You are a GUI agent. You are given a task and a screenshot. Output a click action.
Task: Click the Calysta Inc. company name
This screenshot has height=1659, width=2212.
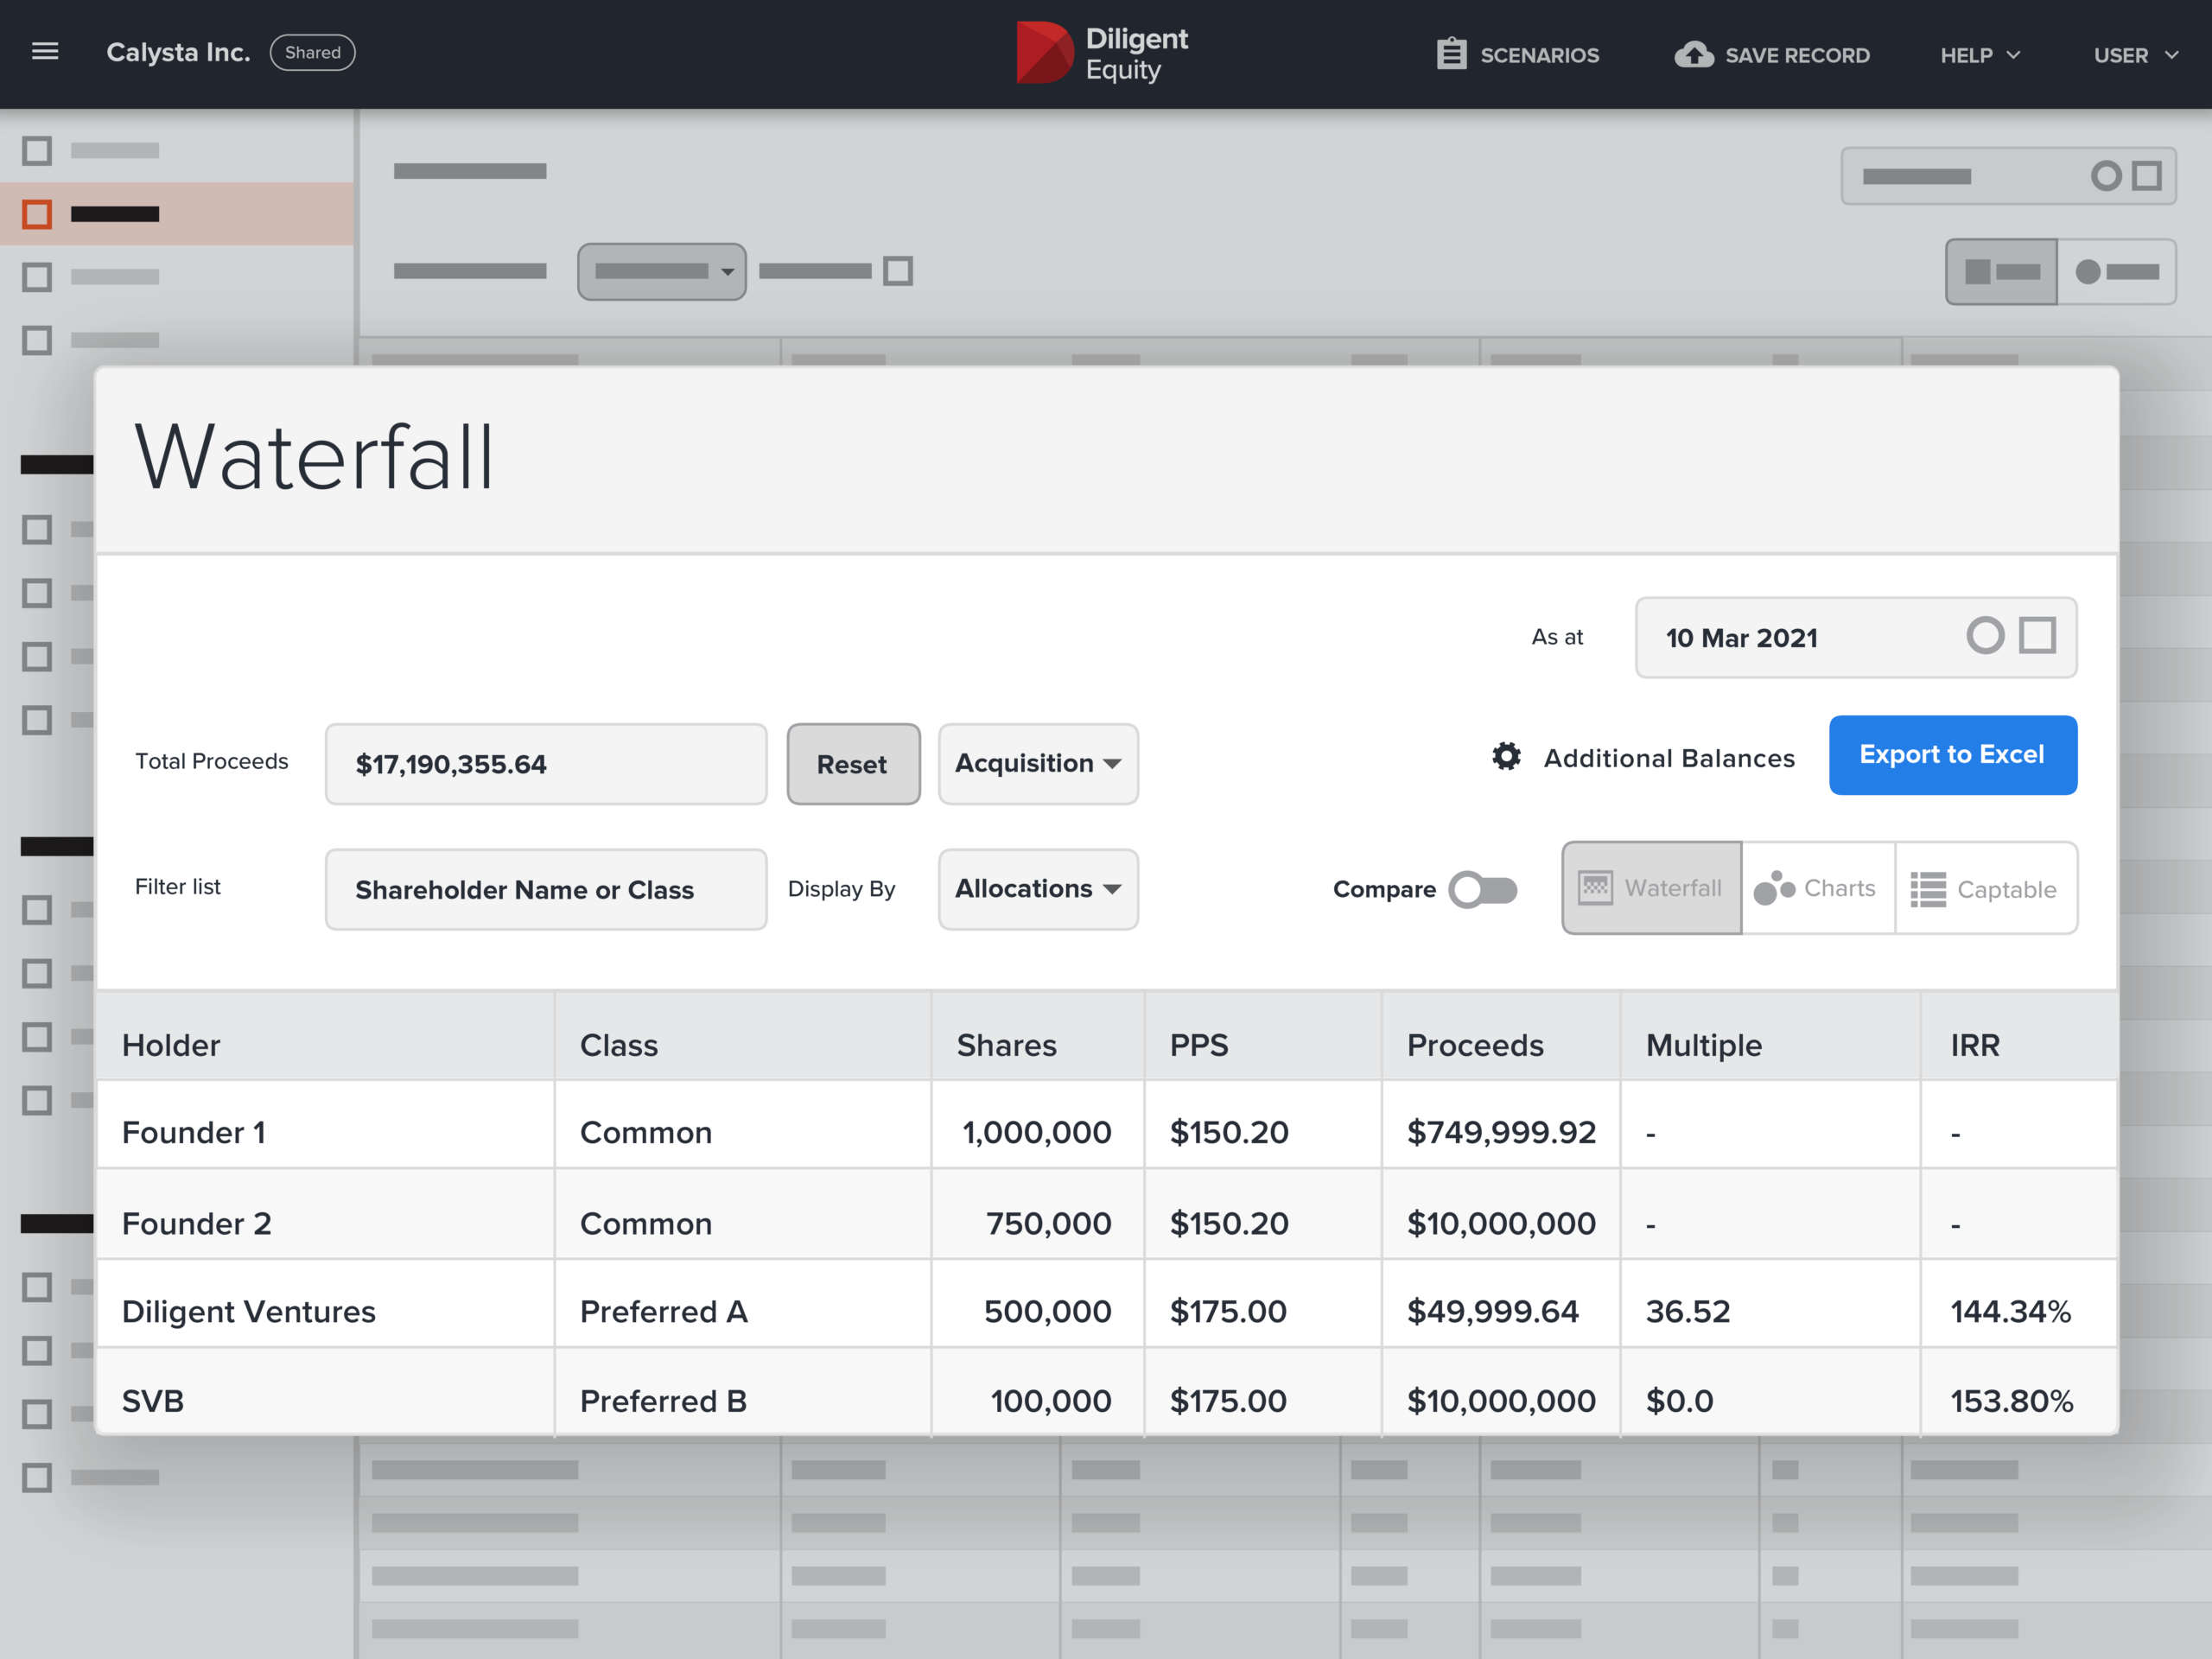coord(178,52)
